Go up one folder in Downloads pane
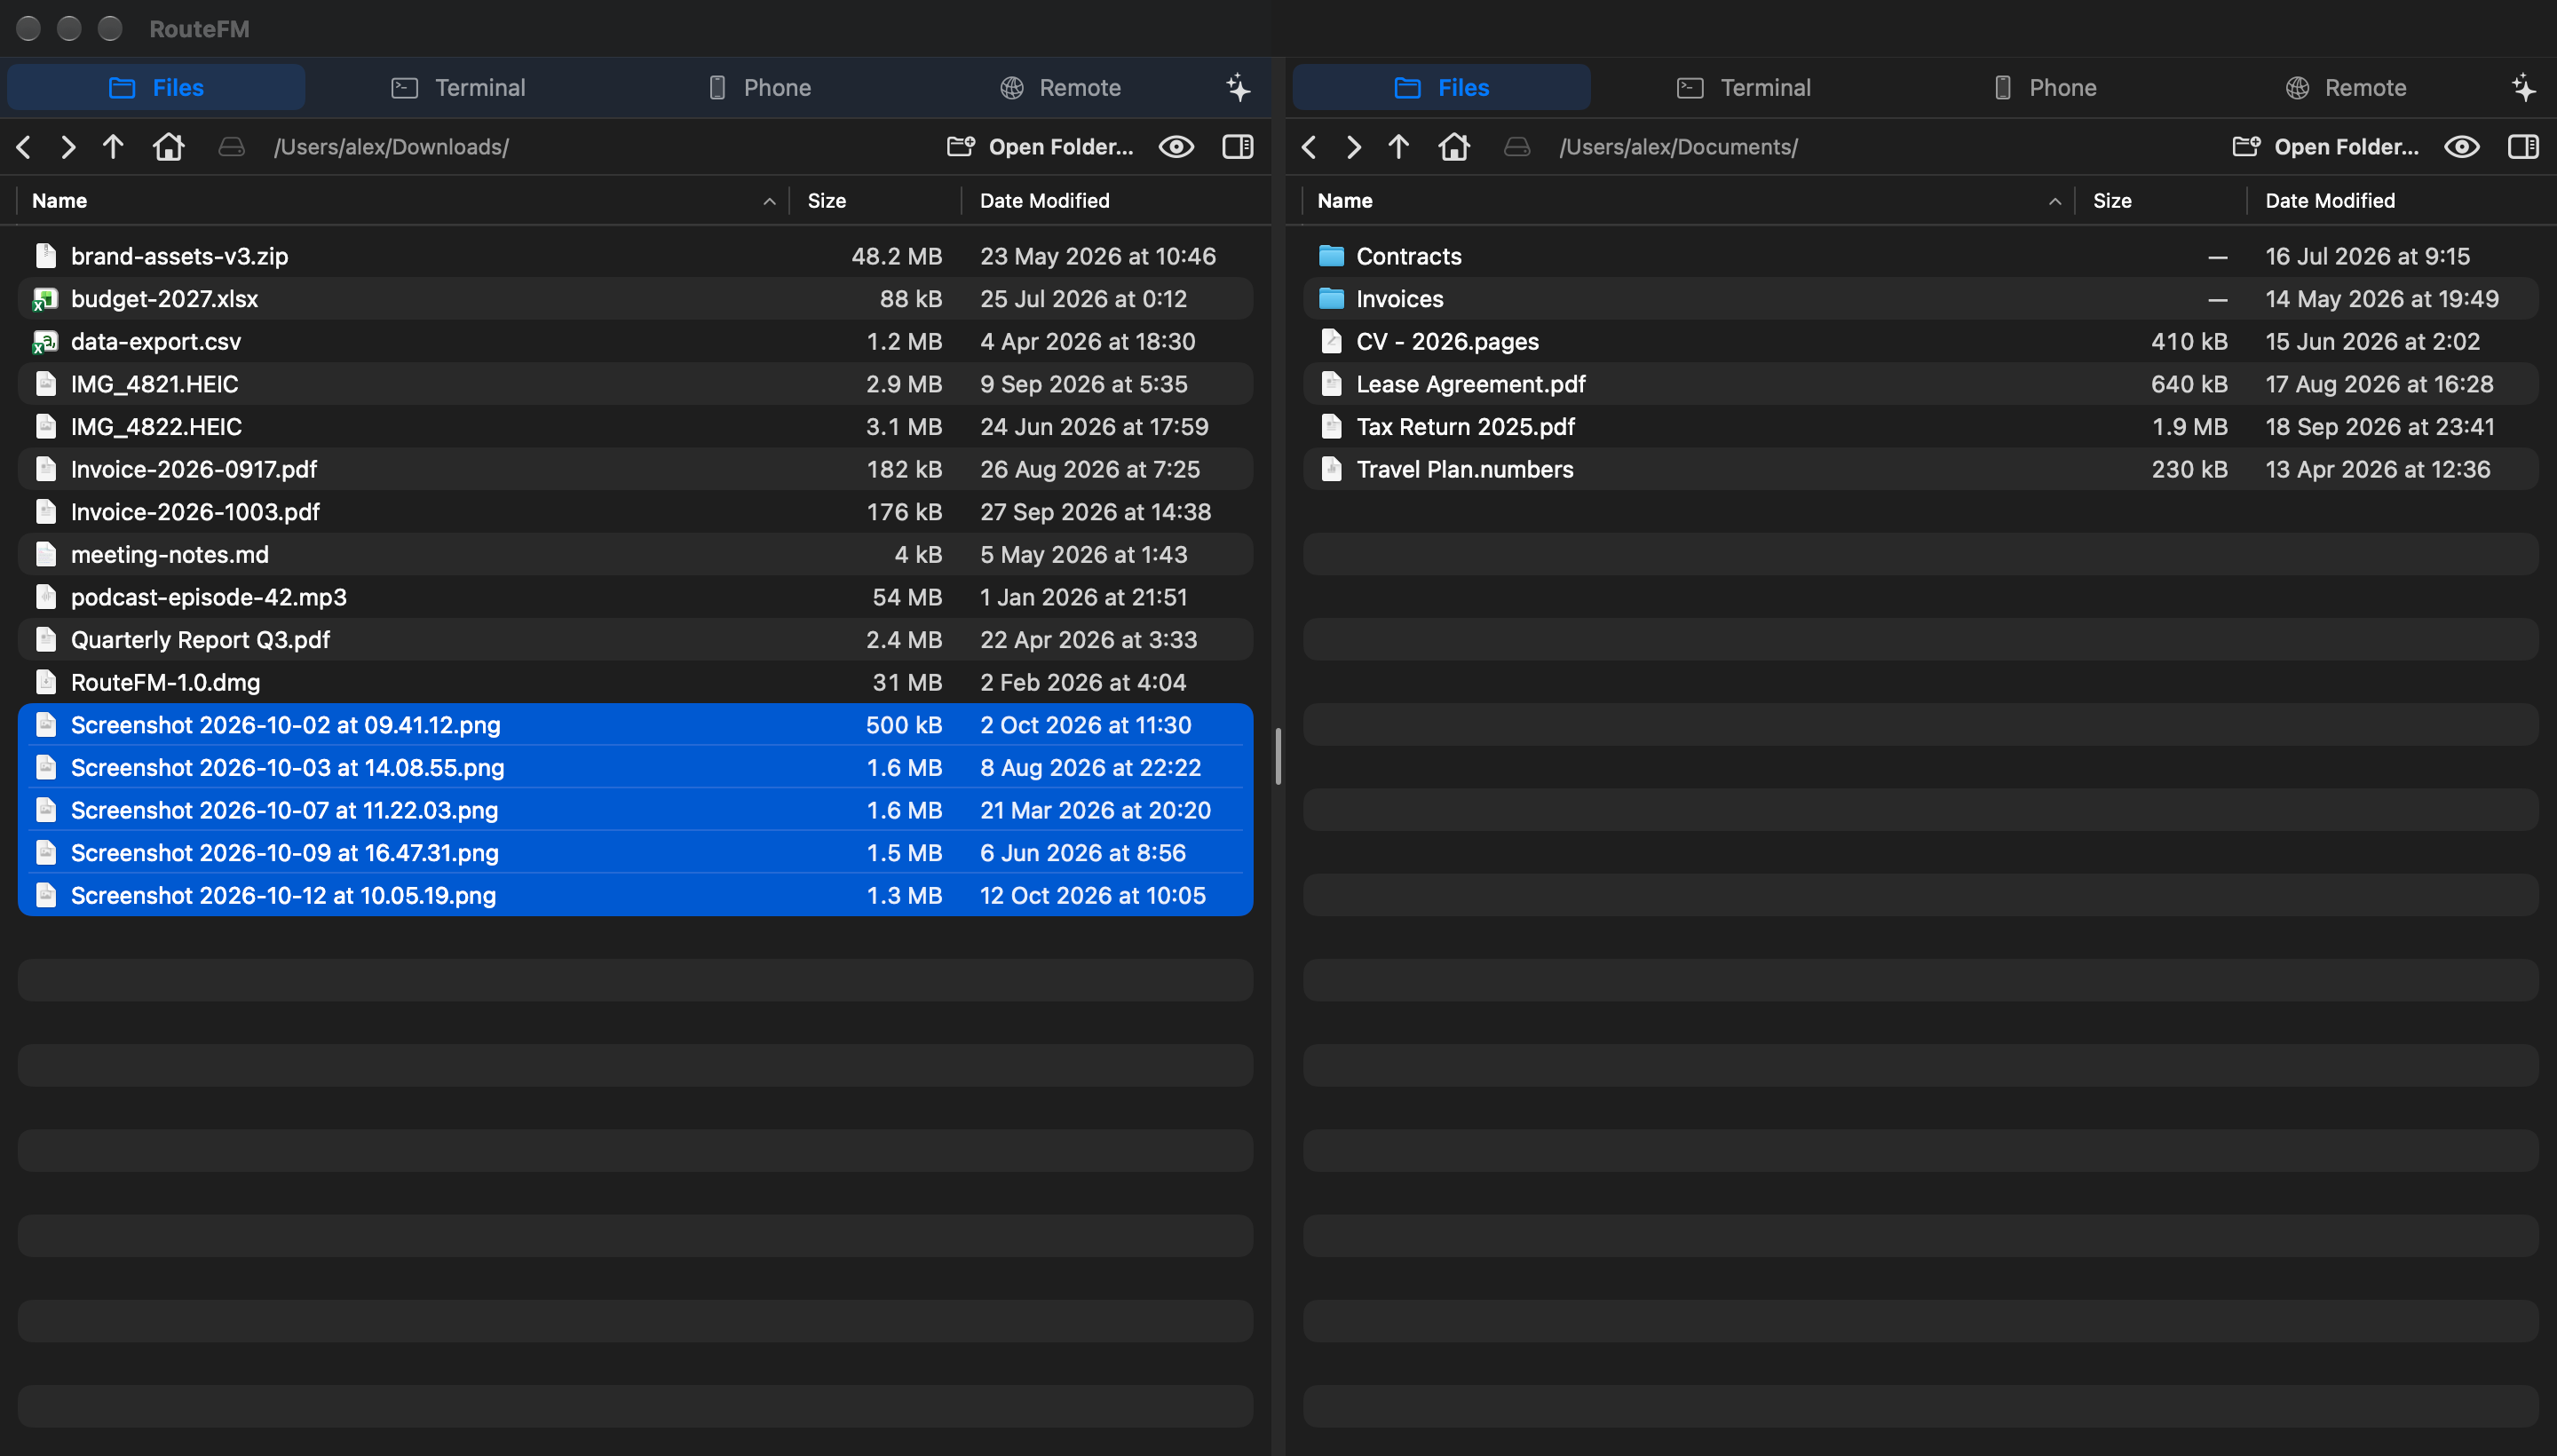 [113, 147]
